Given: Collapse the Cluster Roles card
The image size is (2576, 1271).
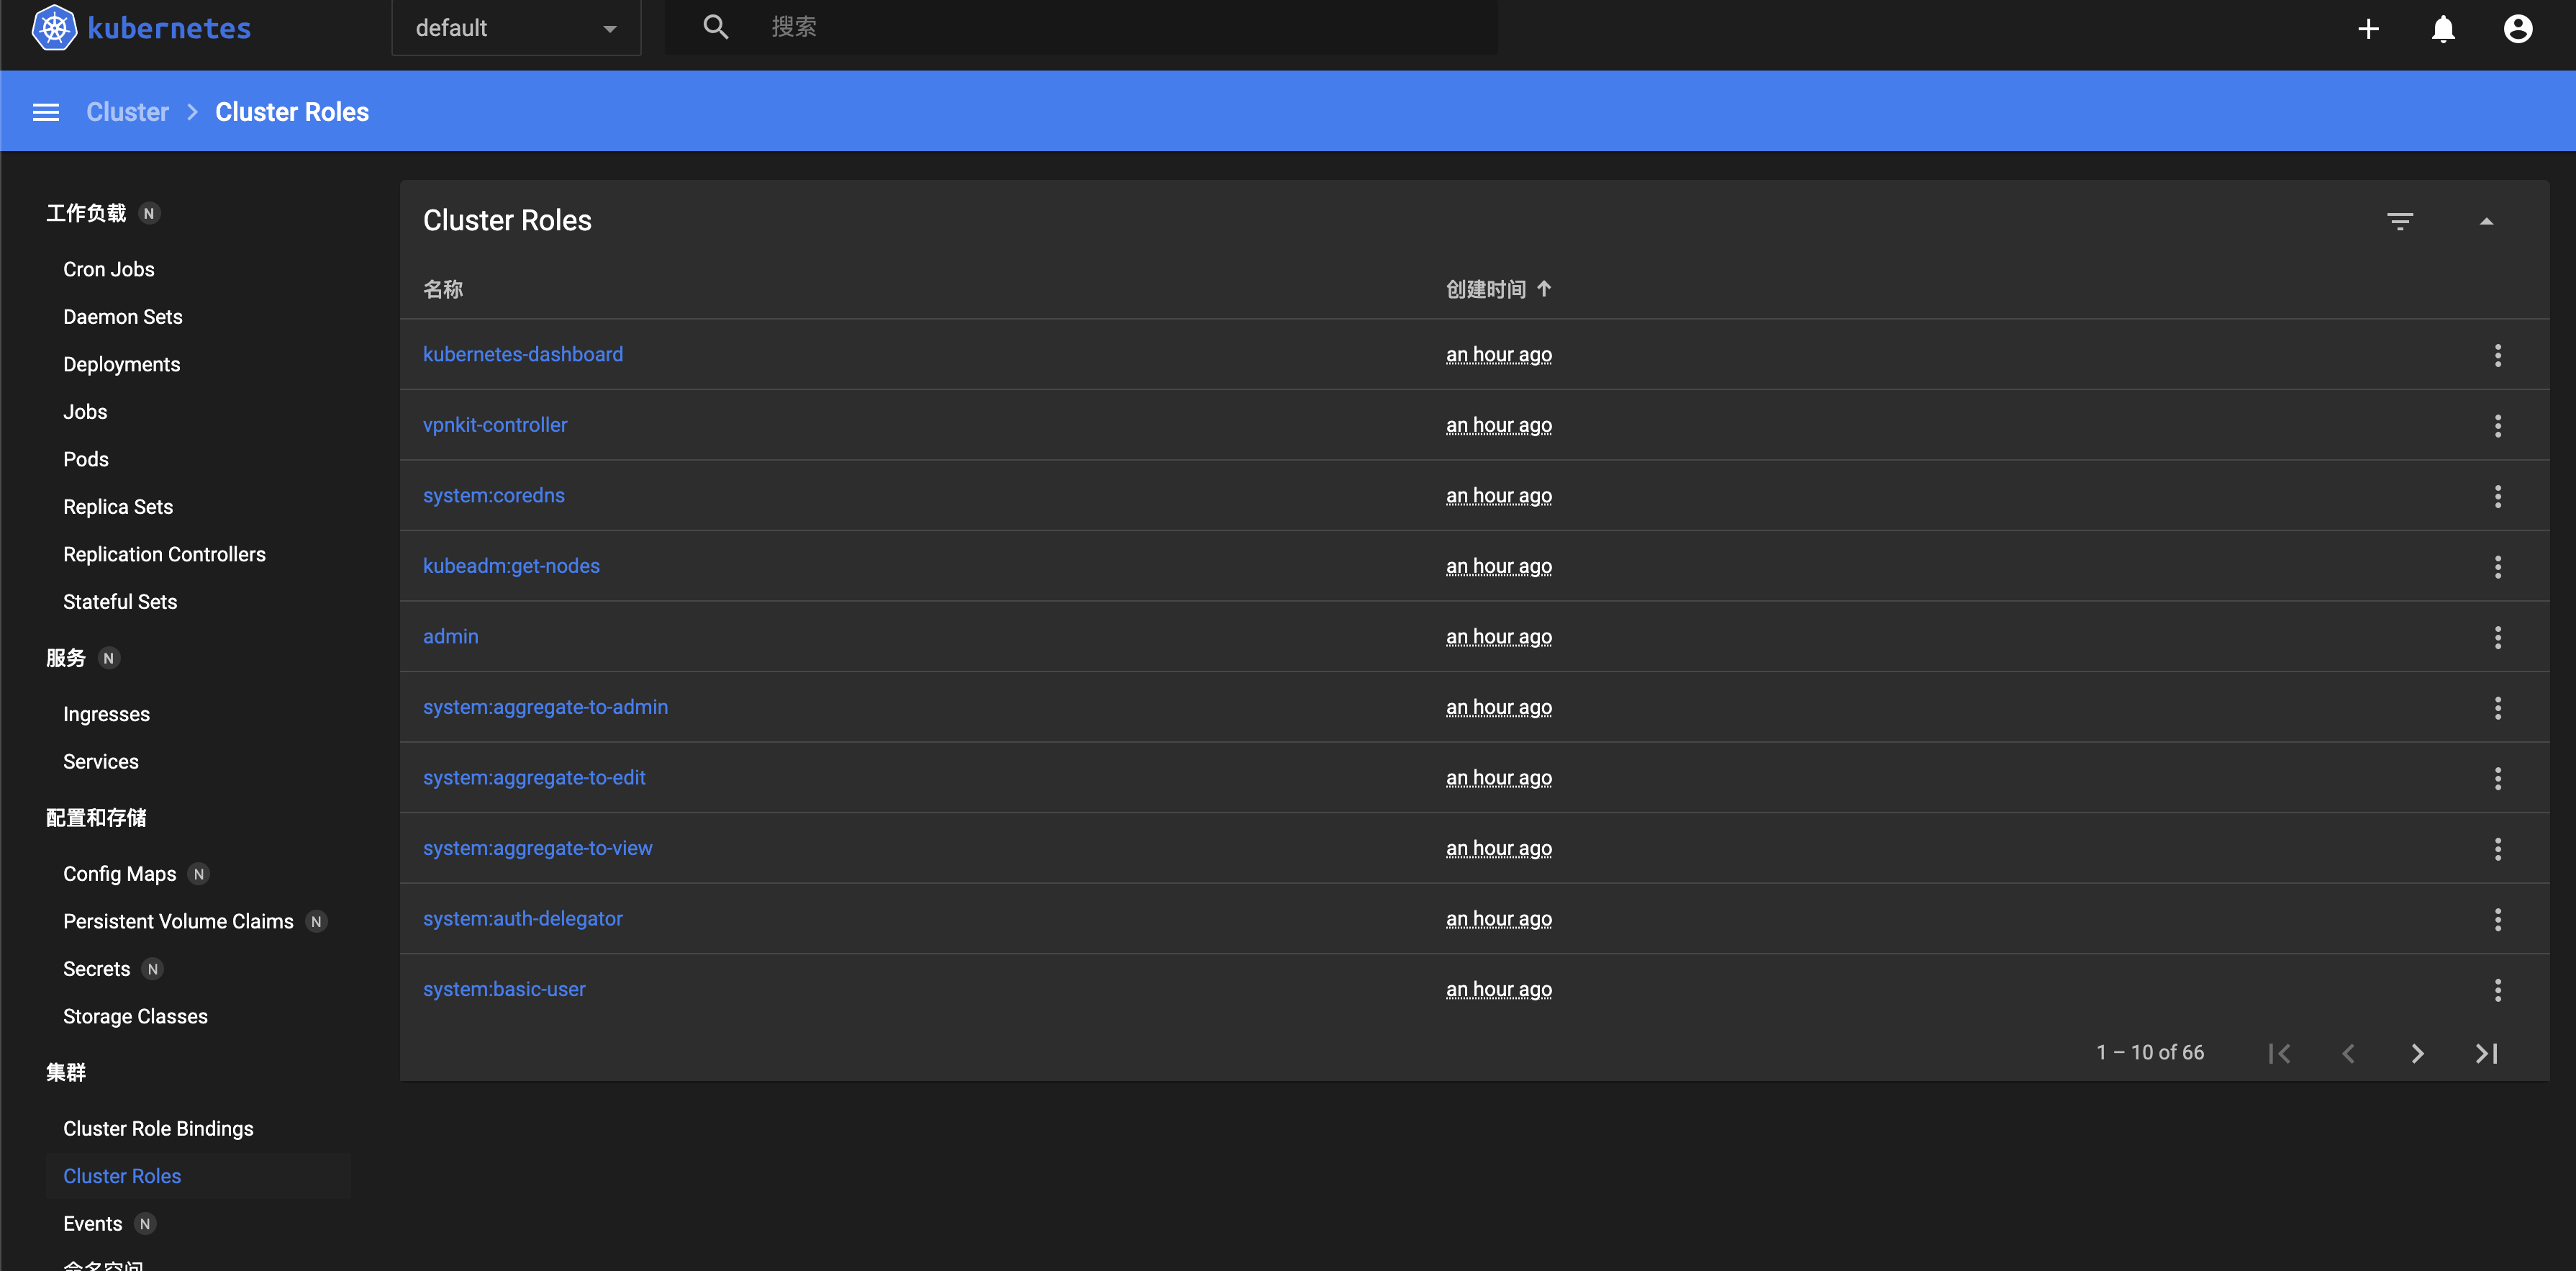Looking at the screenshot, I should 2486,221.
